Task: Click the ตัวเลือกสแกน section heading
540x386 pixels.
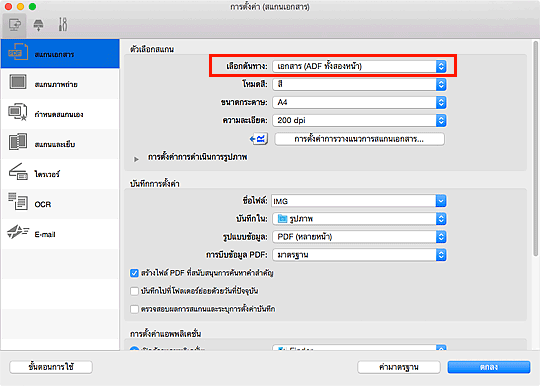Action: [x=152, y=49]
